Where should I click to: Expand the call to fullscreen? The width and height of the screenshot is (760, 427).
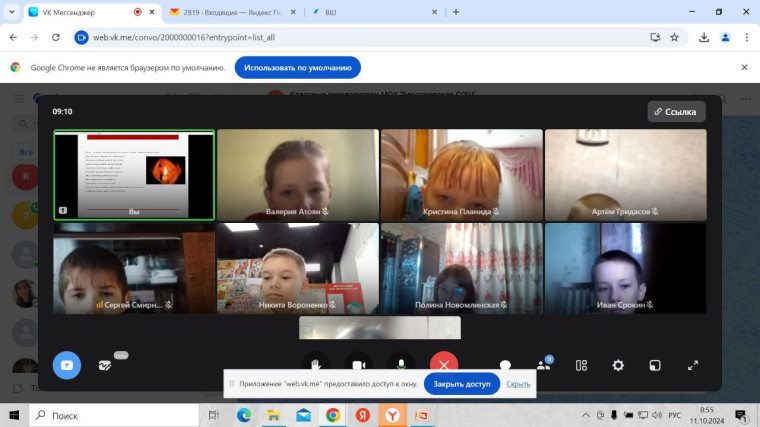[693, 365]
